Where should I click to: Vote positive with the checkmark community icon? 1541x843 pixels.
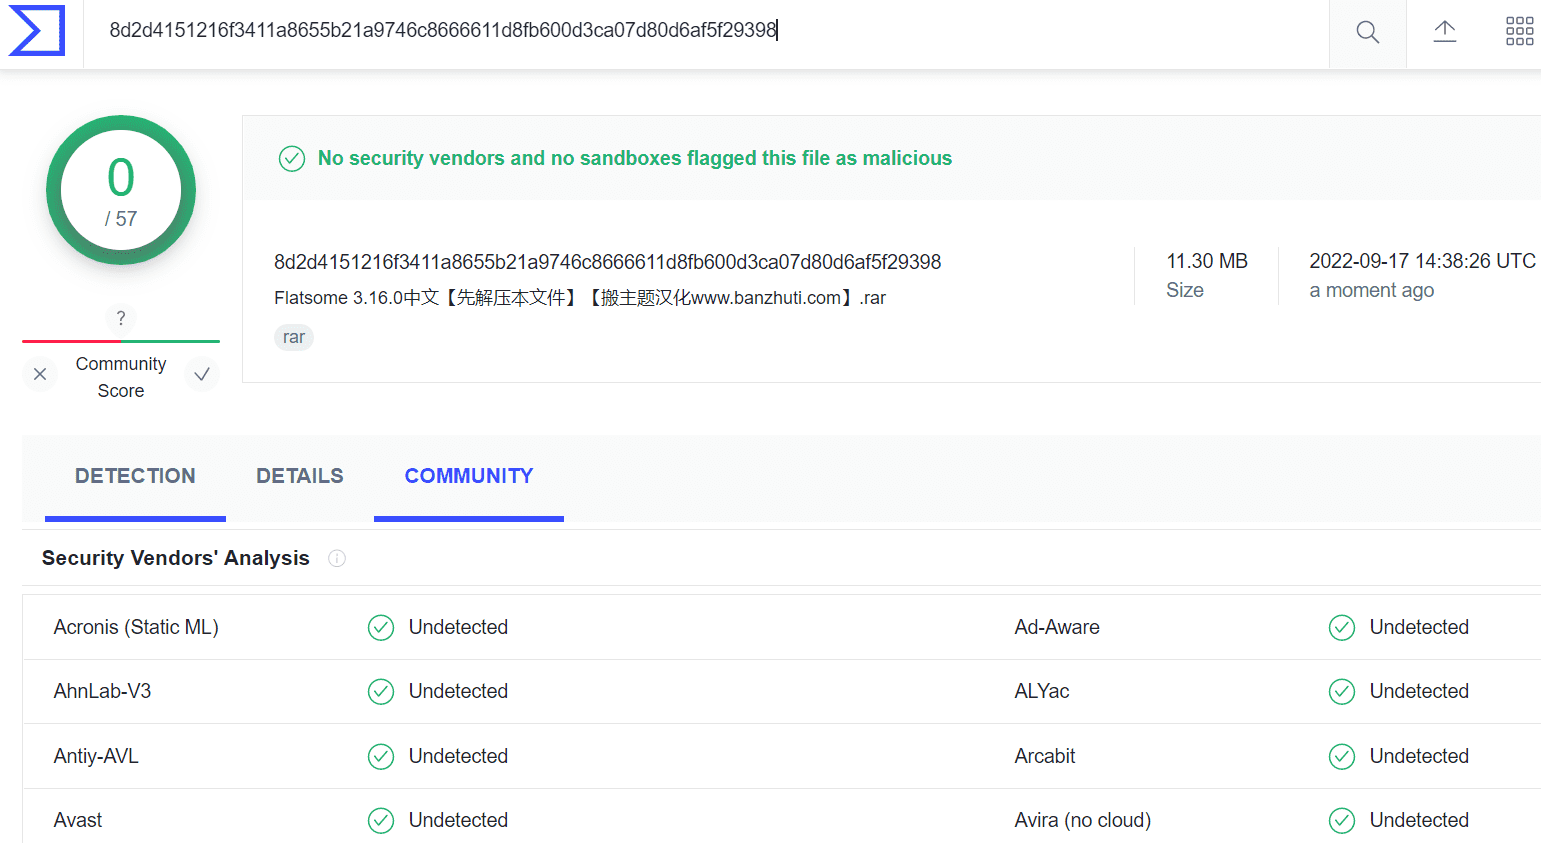pos(202,374)
